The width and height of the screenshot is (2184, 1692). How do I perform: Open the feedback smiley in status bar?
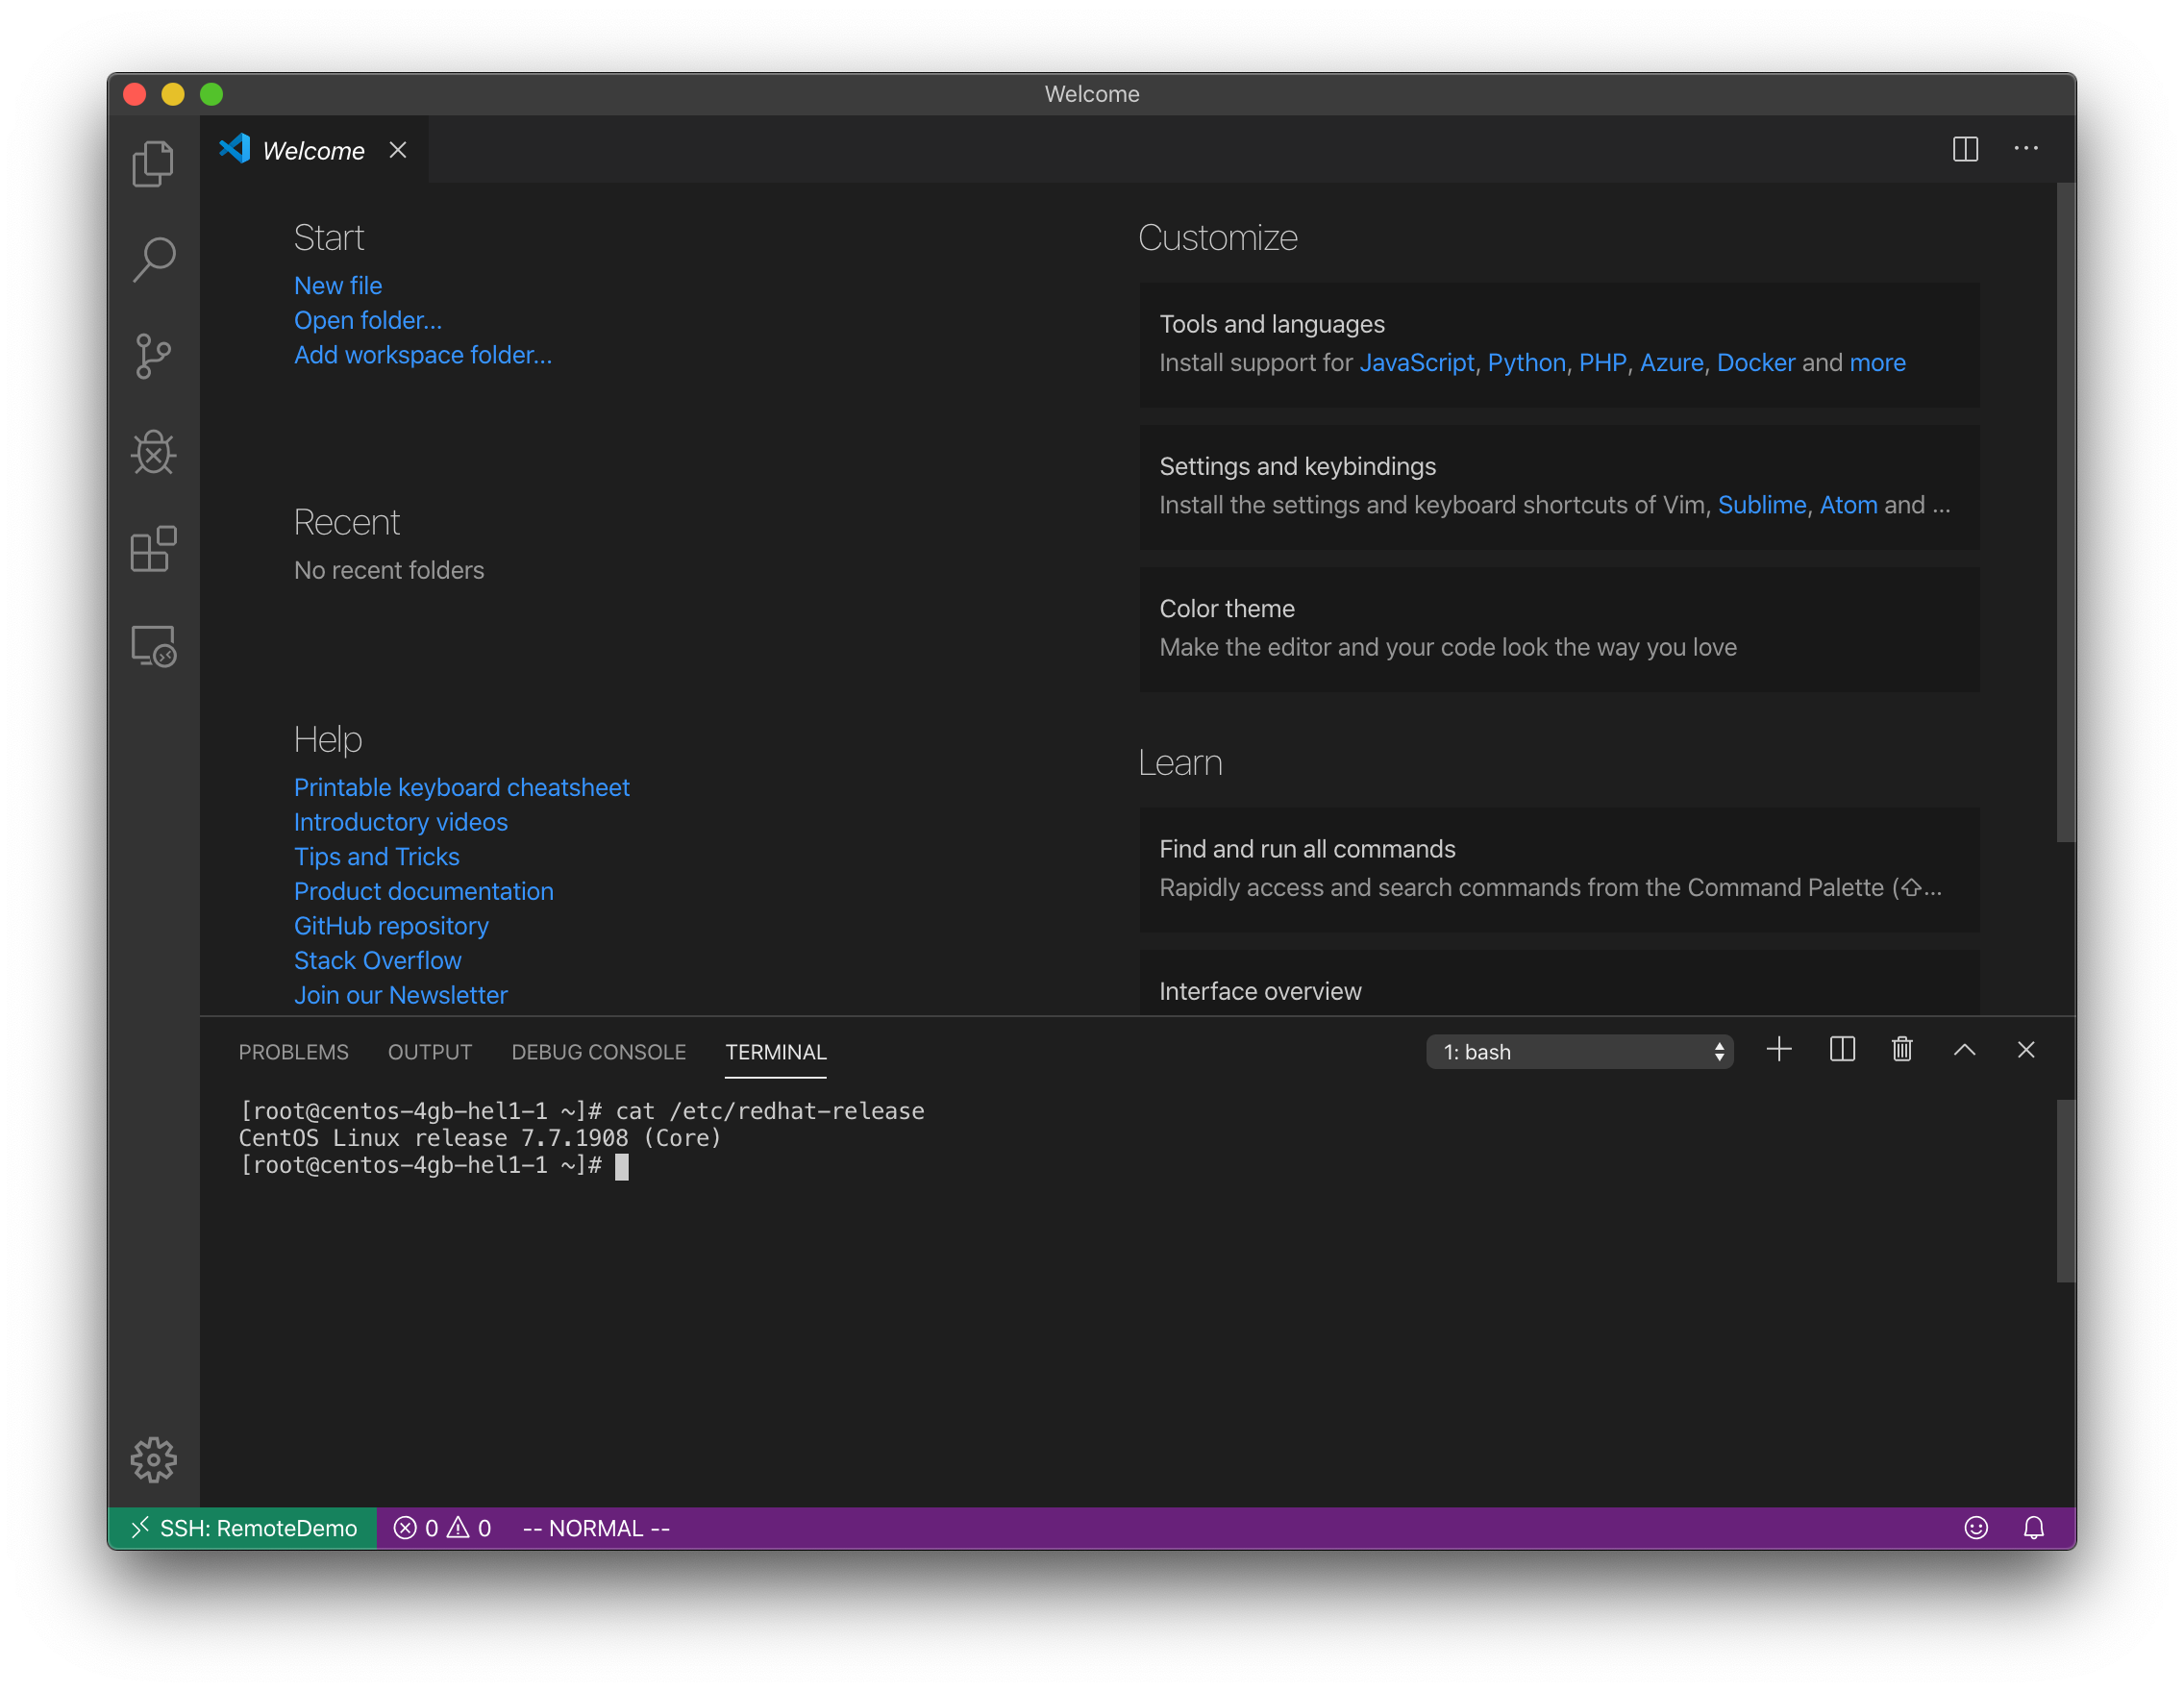coord(1975,1528)
